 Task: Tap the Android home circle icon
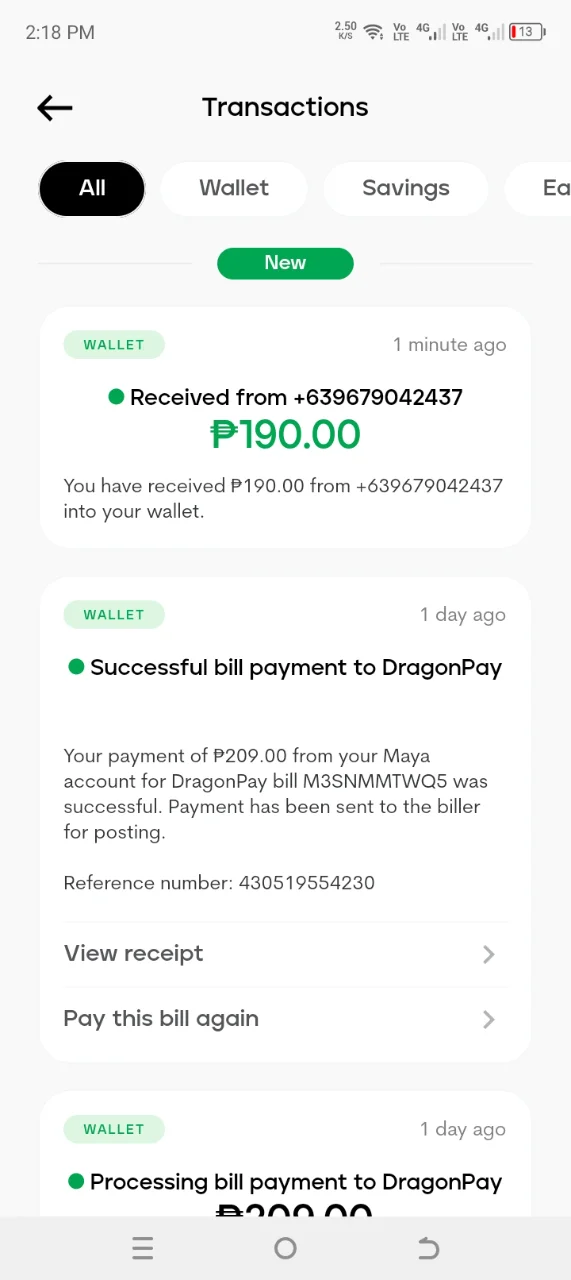[x=285, y=1248]
